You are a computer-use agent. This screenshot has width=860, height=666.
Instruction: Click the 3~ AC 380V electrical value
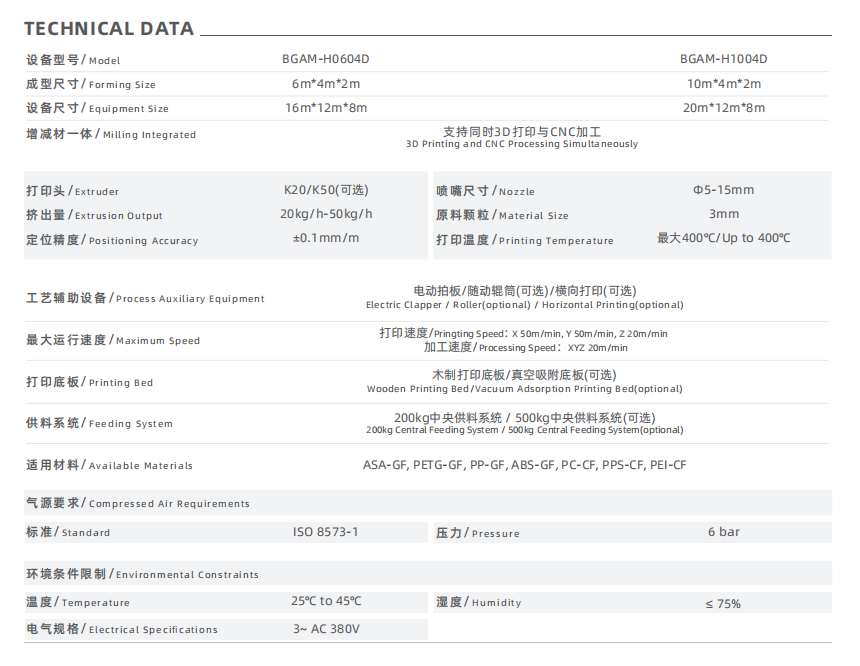tap(326, 629)
